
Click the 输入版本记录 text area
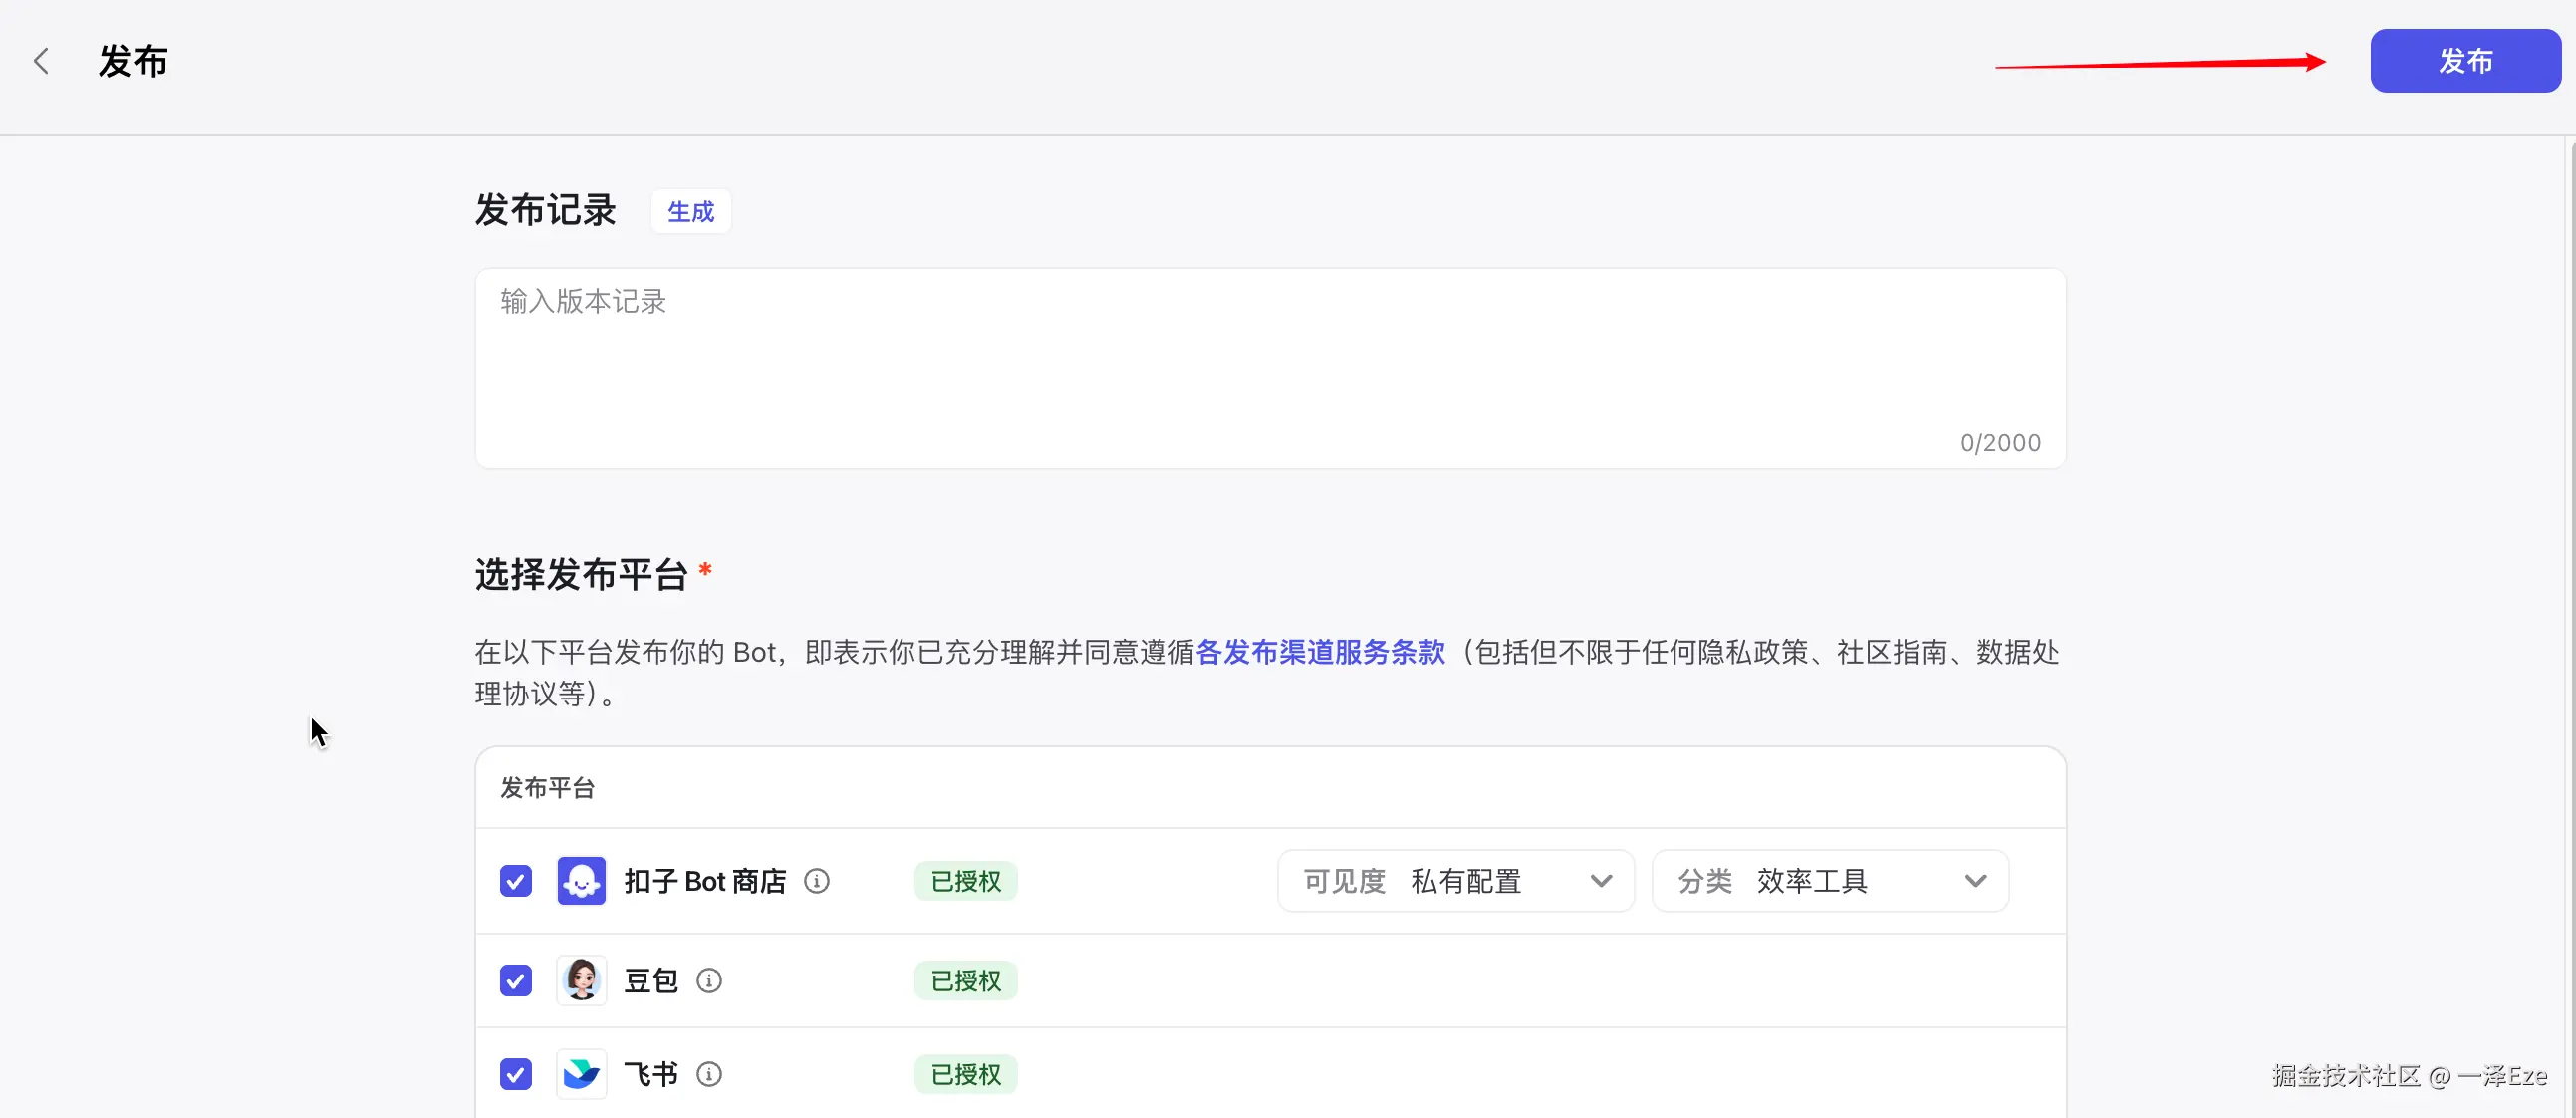(x=1270, y=367)
